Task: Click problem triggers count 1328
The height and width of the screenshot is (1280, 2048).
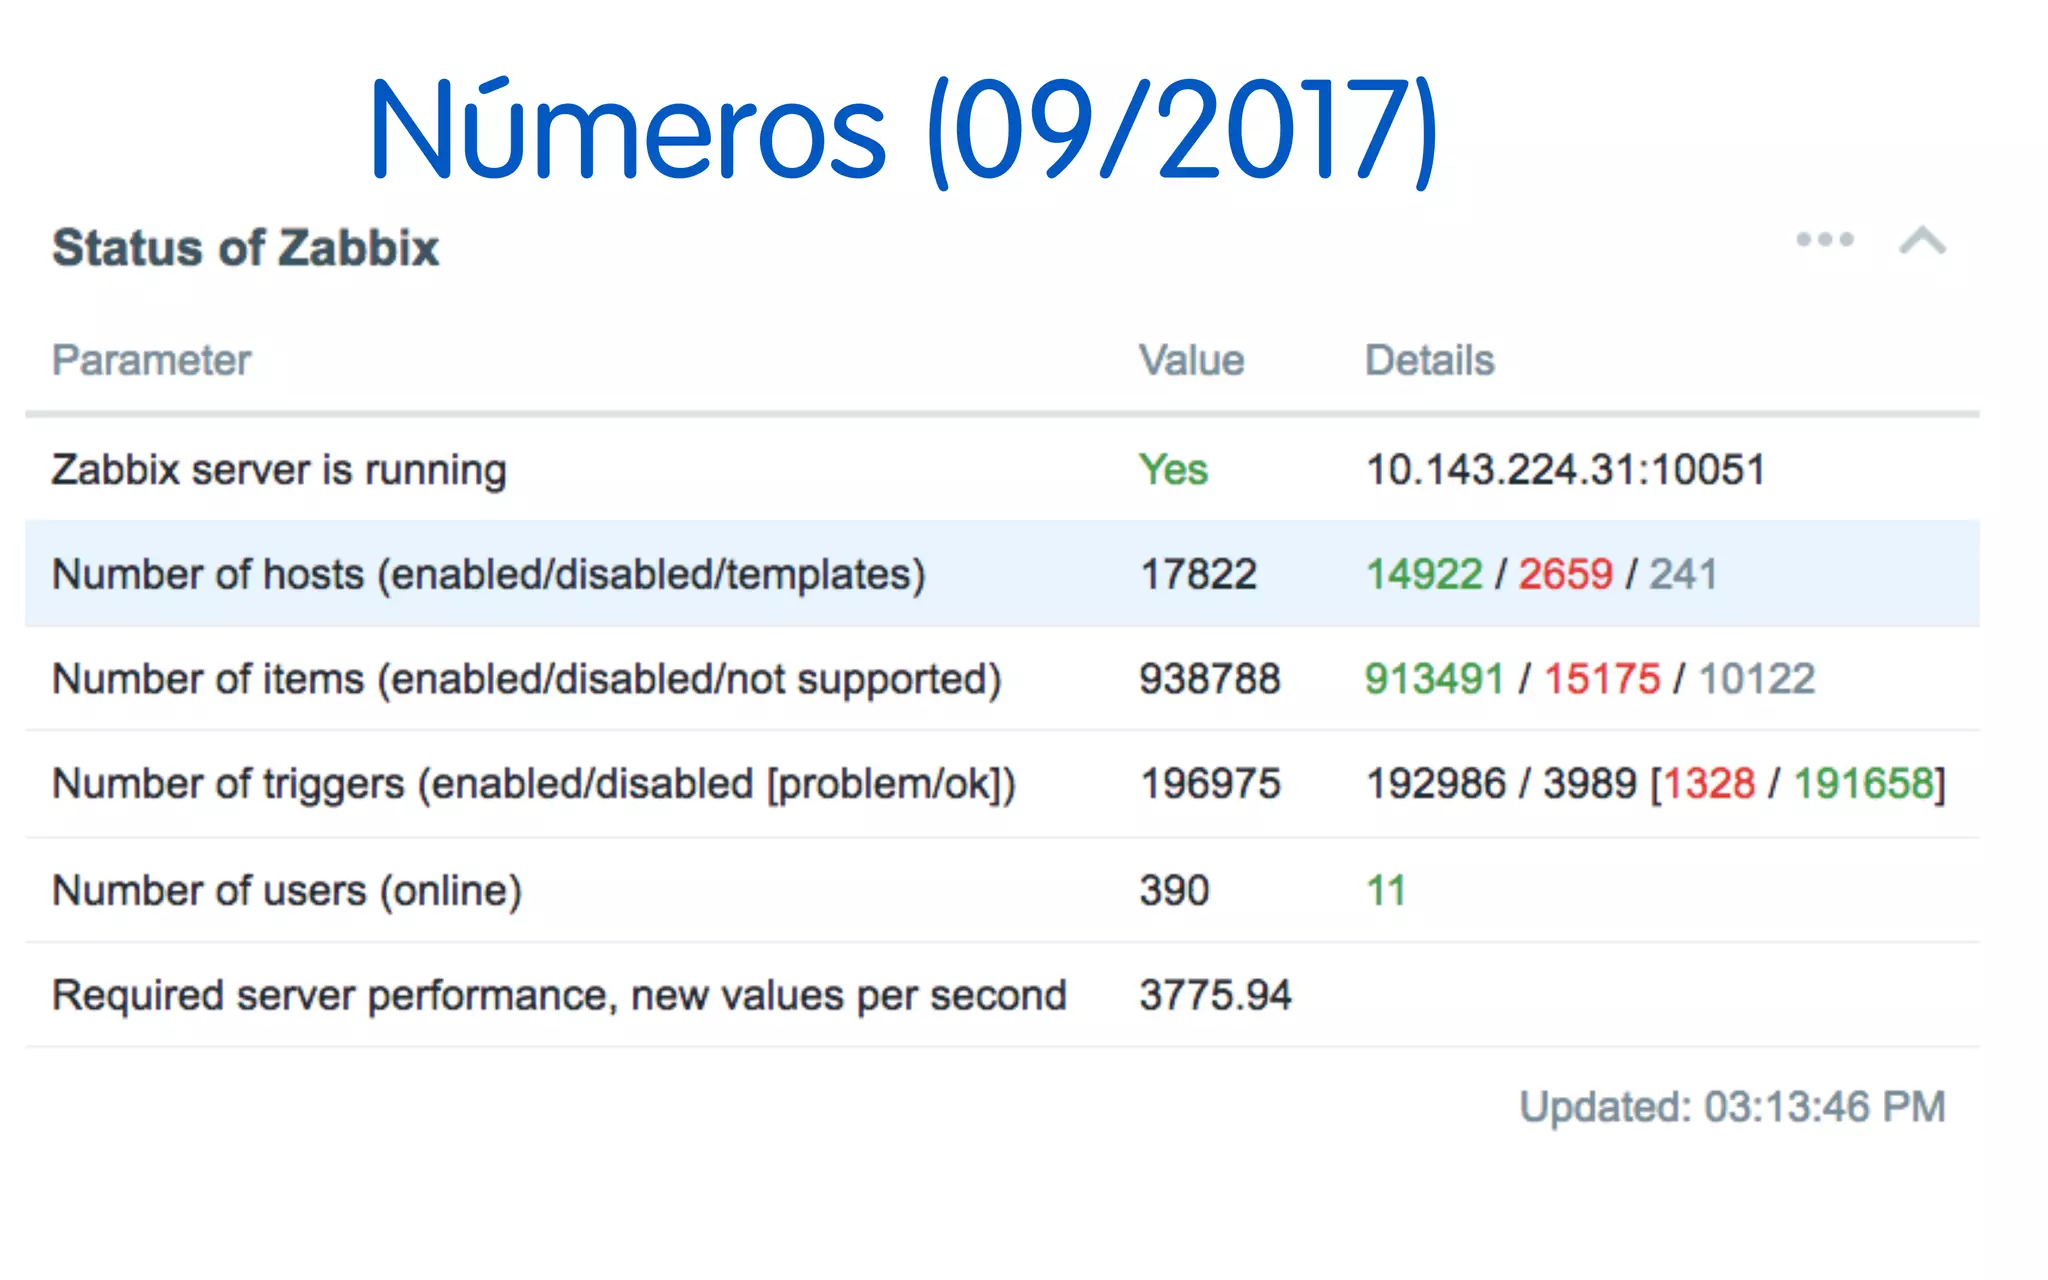Action: pyautogui.click(x=1708, y=784)
